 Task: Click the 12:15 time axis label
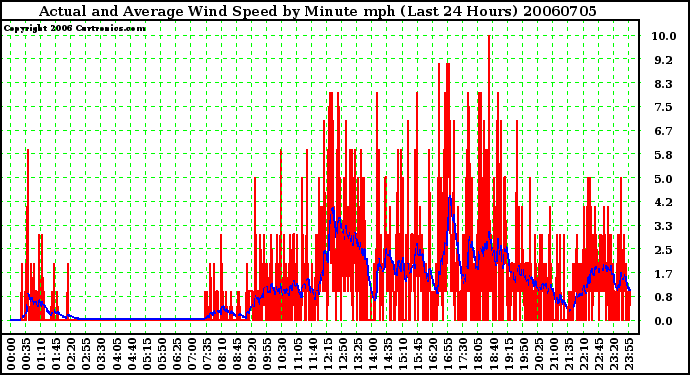pos(327,354)
